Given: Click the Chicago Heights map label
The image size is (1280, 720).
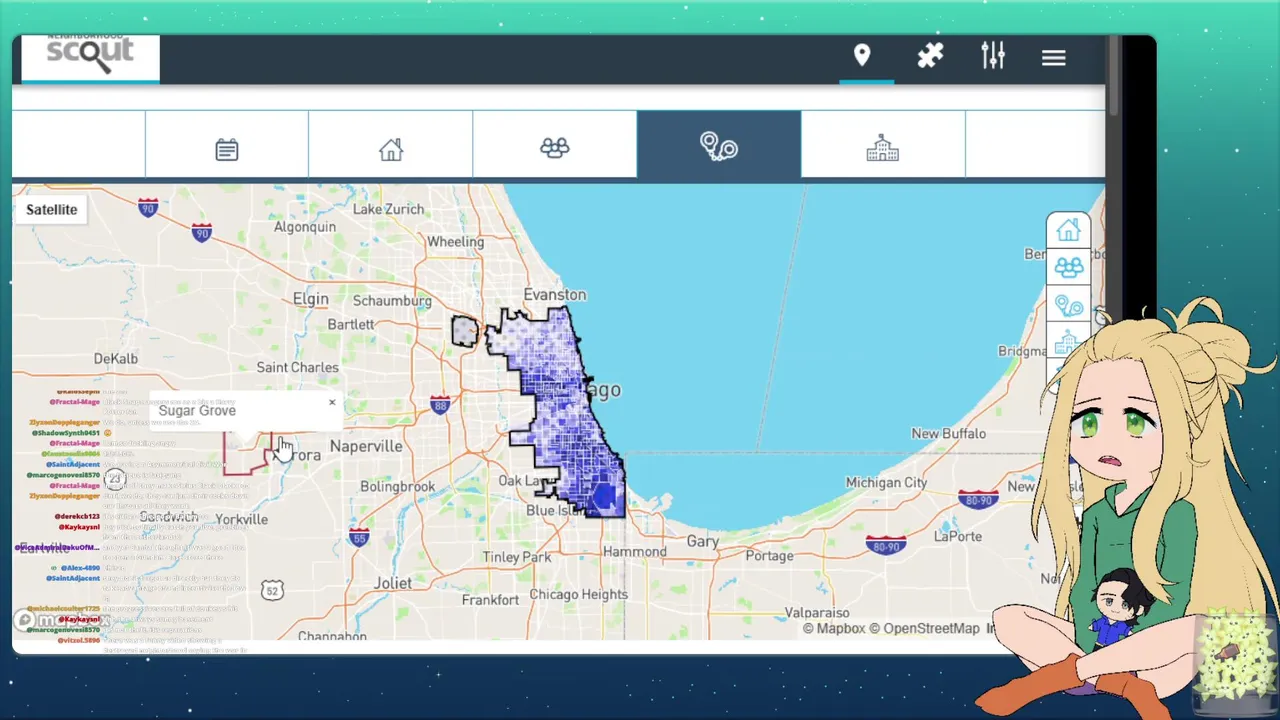Looking at the screenshot, I should (579, 594).
